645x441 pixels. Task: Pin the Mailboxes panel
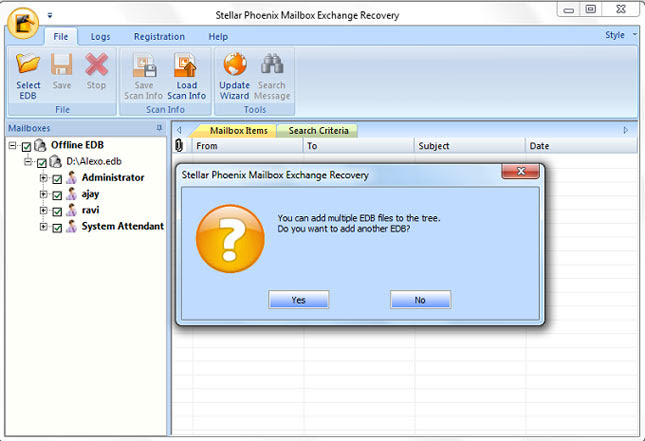tap(159, 128)
